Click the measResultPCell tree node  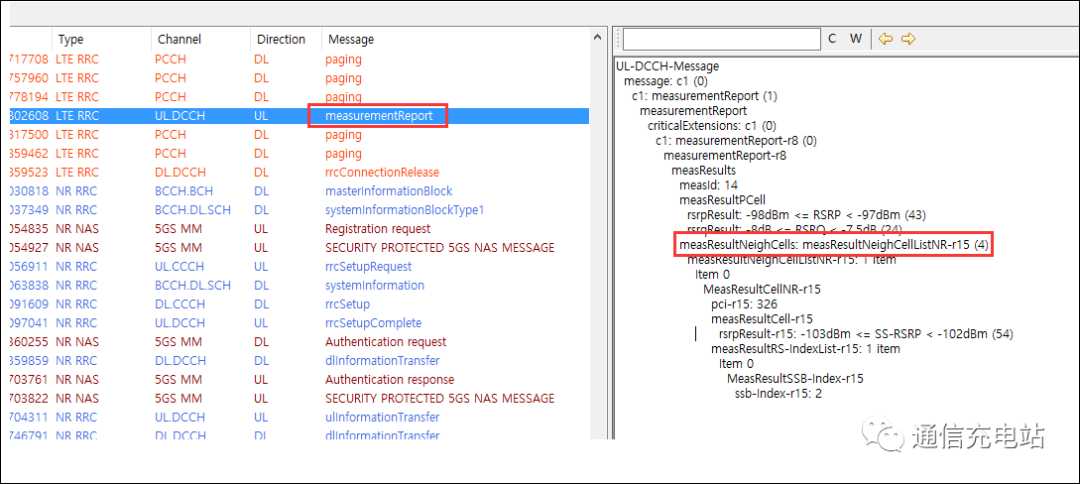(x=723, y=200)
